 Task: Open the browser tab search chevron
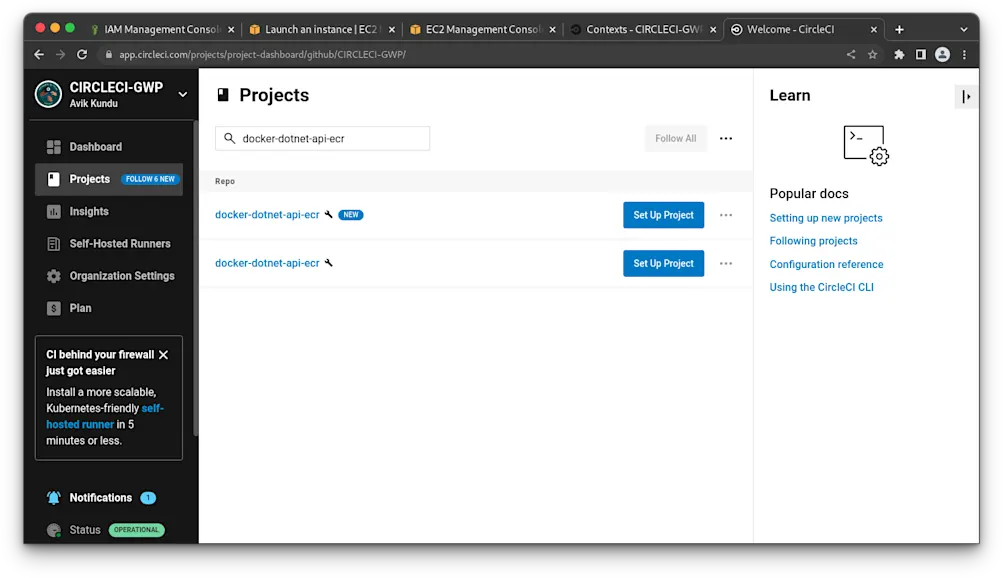[962, 28]
